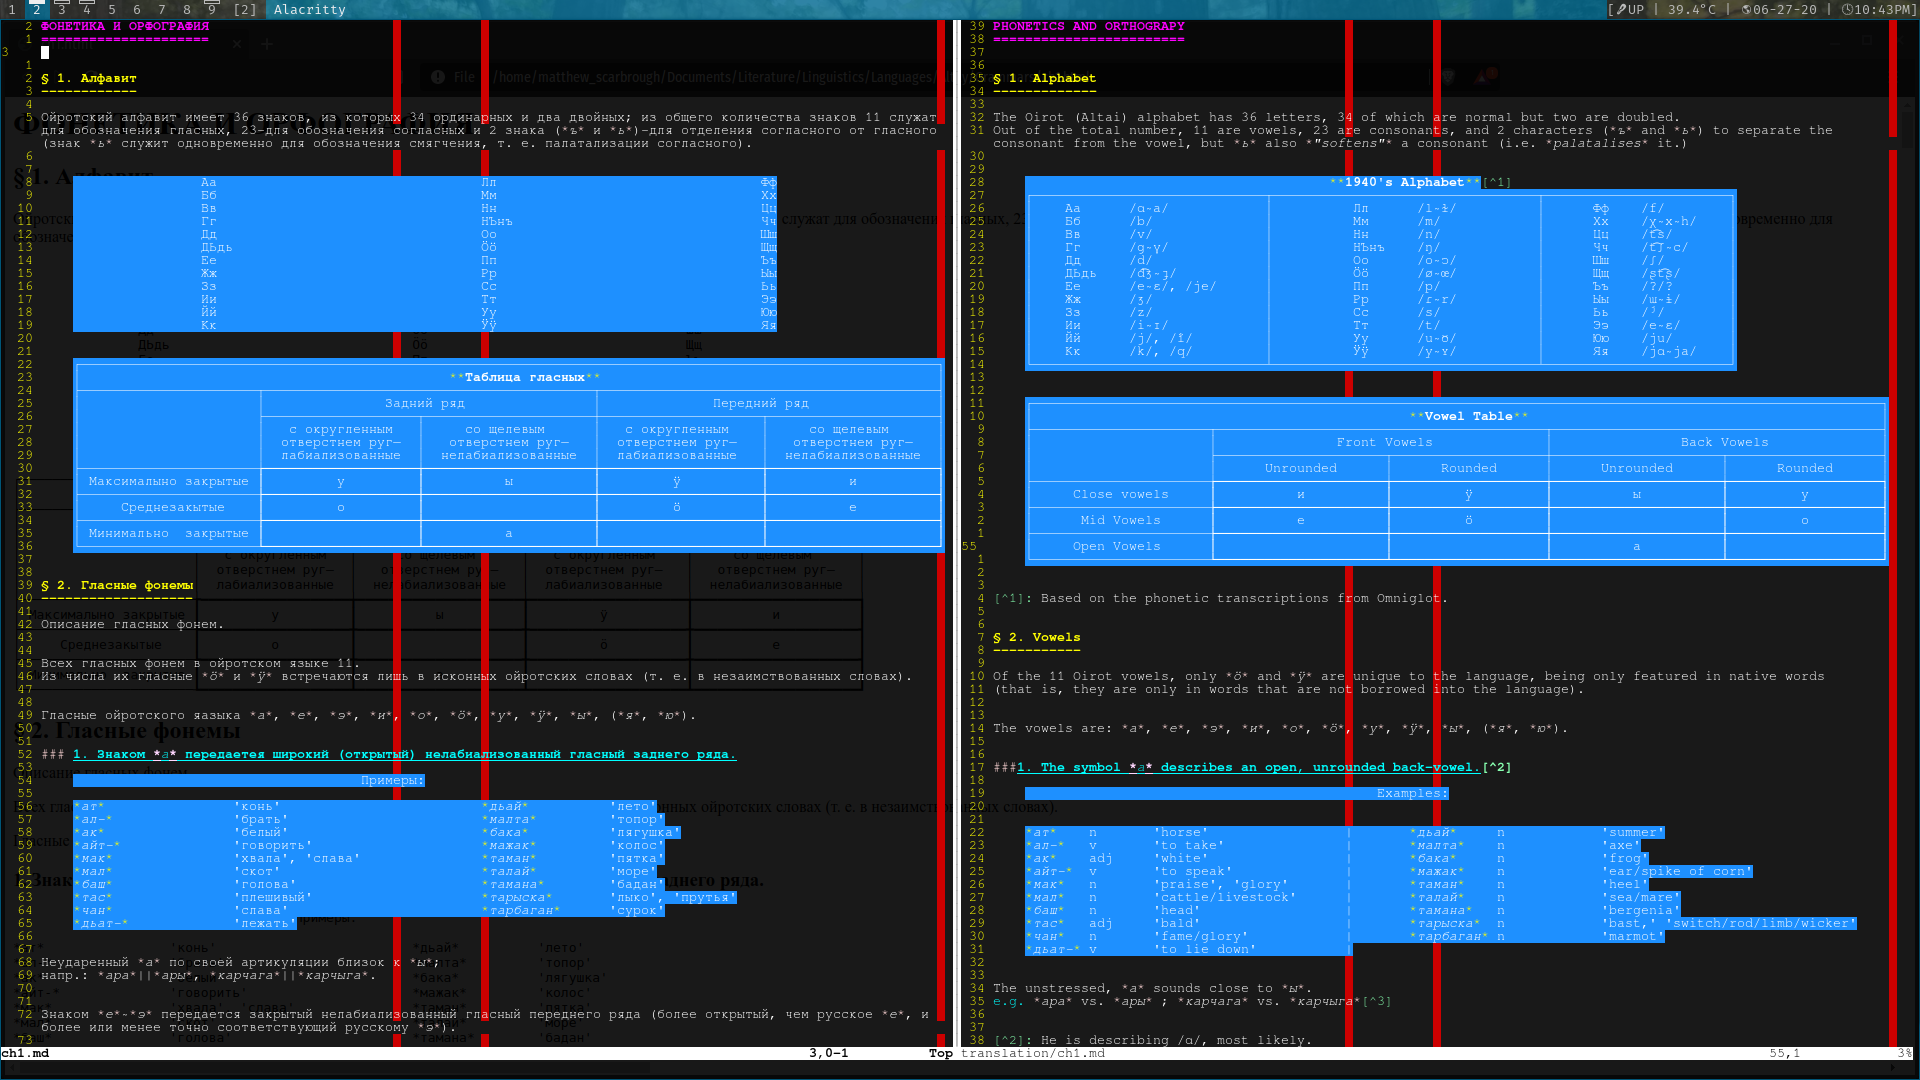Click the 'marmot' gloss

(x=1632, y=936)
